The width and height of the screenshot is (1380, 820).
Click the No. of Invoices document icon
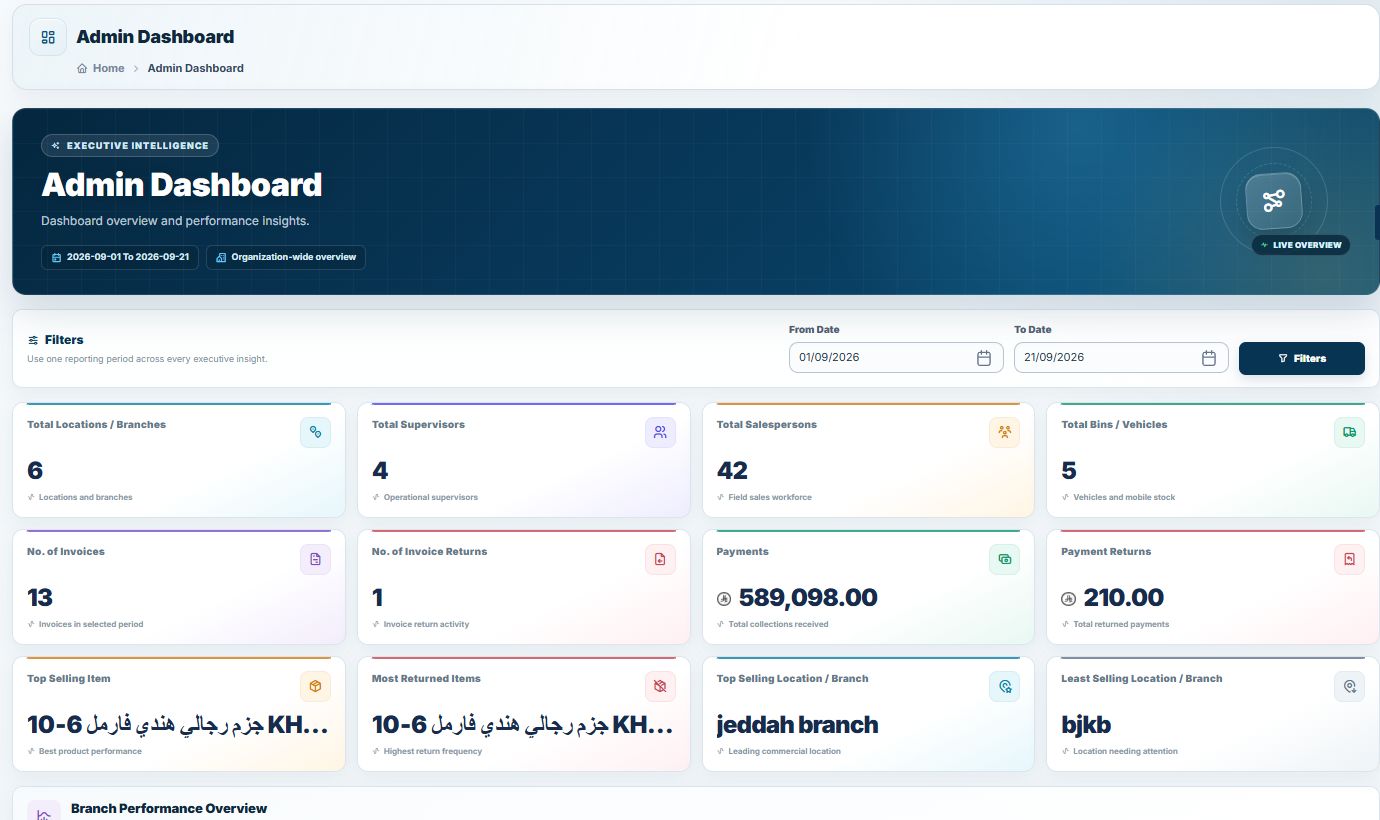(x=315, y=559)
